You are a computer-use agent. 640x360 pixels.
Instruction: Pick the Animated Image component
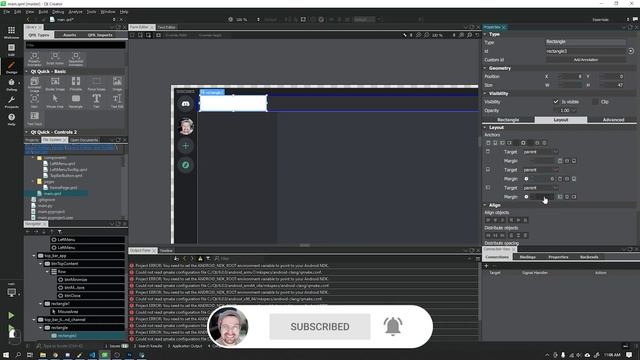pyautogui.click(x=34, y=84)
